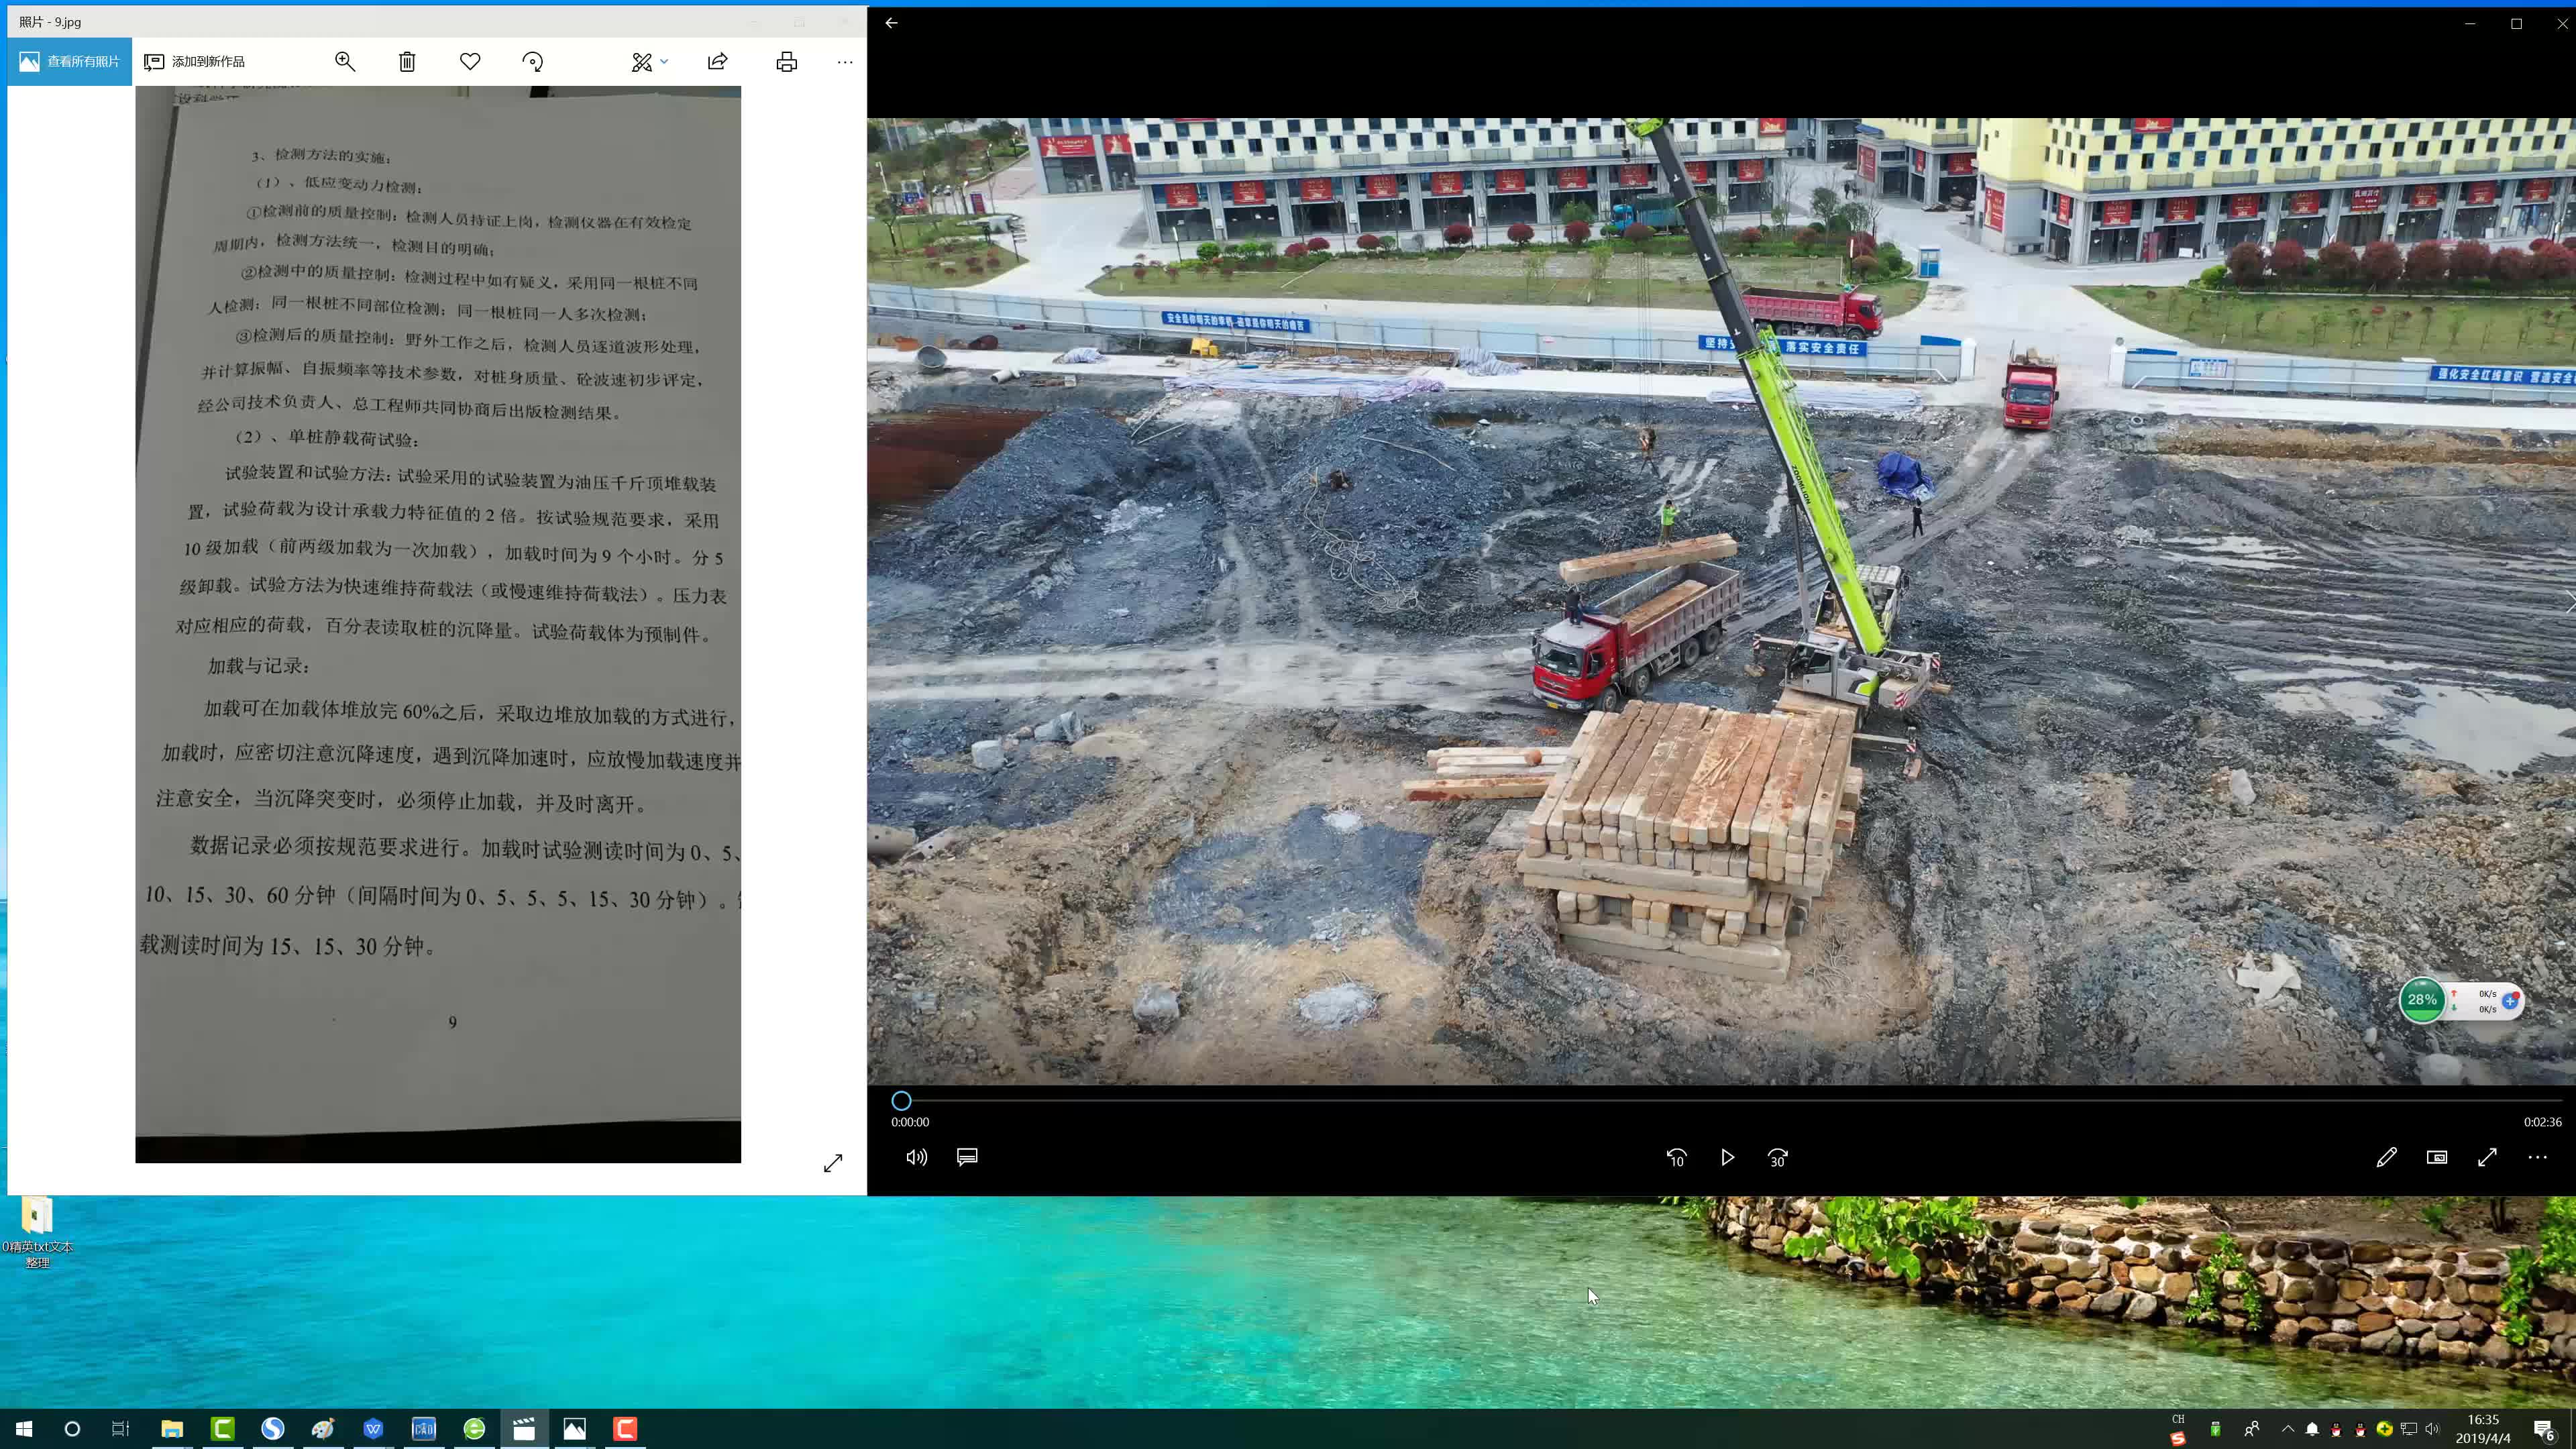Viewport: 2576px width, 1449px height.
Task: Open the green Camtasia app on taskbar
Action: [222, 1428]
